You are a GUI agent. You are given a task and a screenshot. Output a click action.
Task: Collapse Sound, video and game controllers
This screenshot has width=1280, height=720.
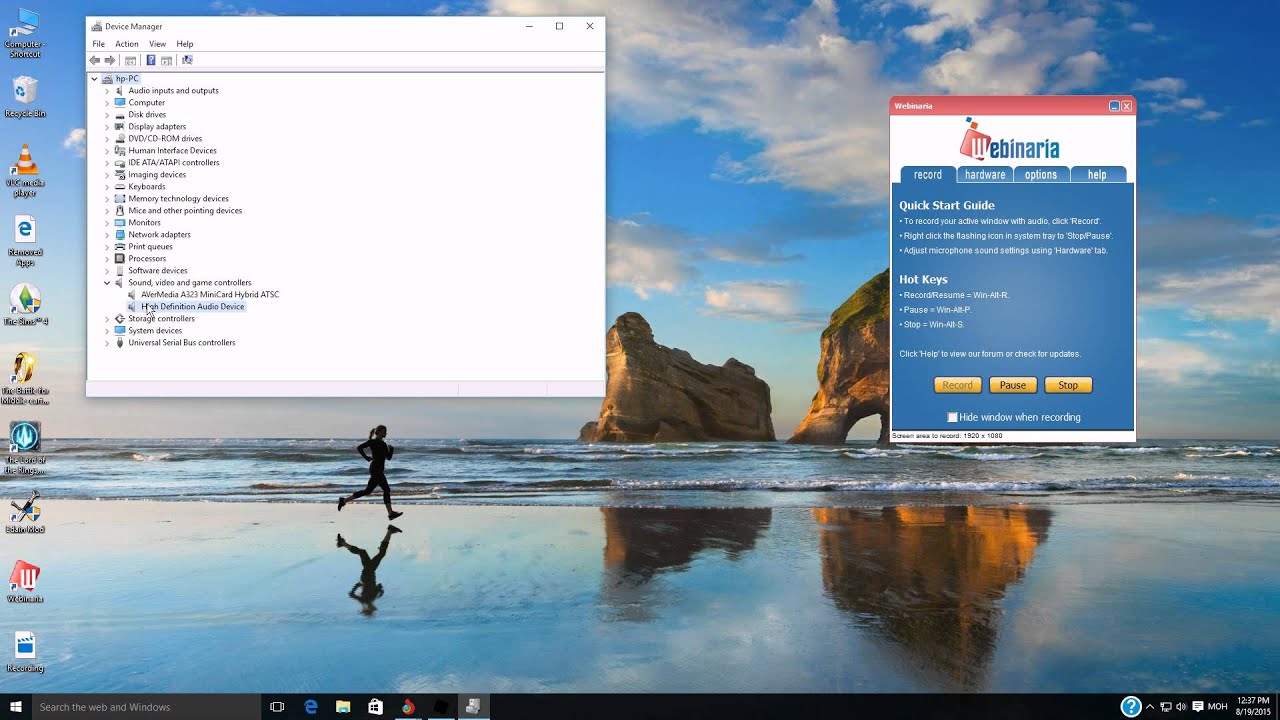click(107, 283)
